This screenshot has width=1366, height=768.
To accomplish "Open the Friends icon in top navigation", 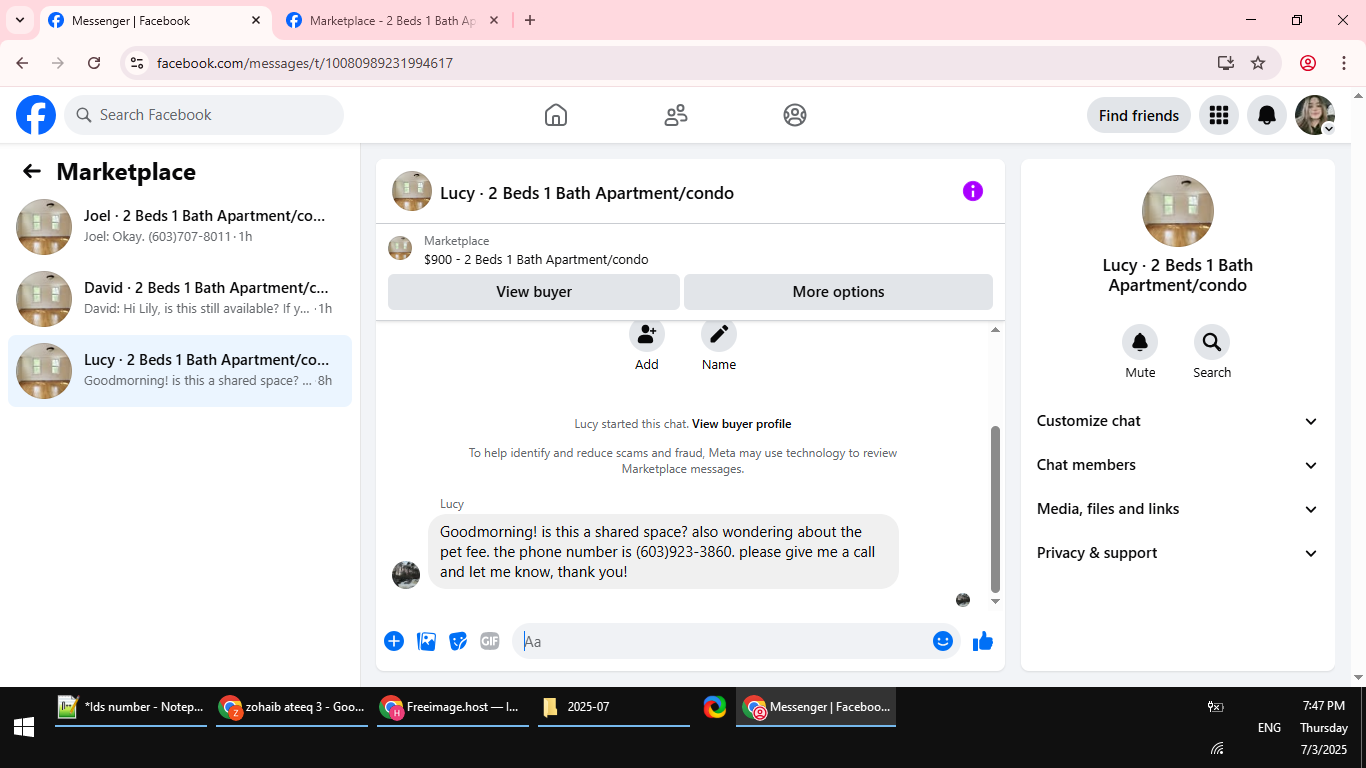I will coord(676,115).
